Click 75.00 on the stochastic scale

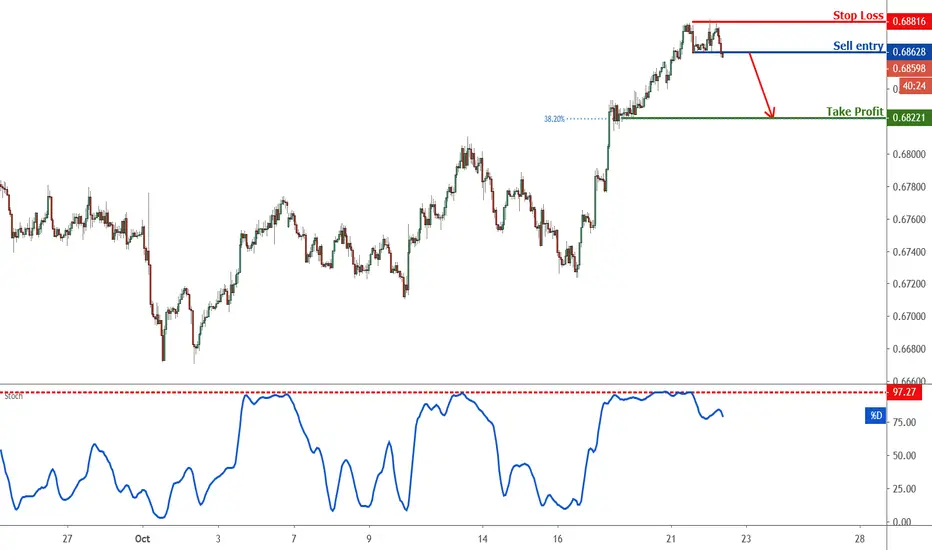tap(904, 422)
